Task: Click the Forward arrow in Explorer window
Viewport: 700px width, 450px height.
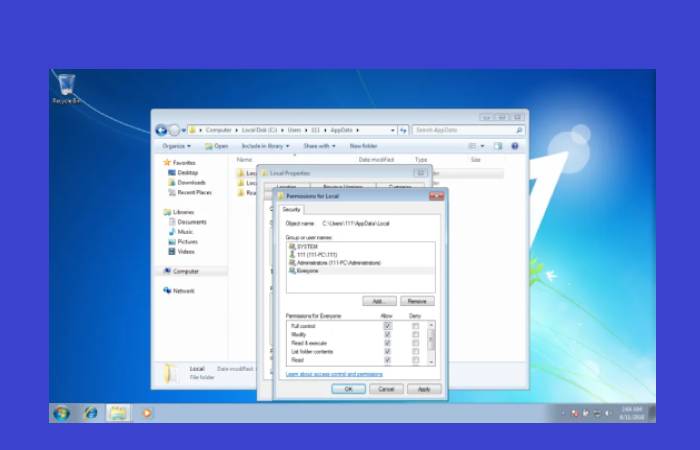Action: [174, 130]
